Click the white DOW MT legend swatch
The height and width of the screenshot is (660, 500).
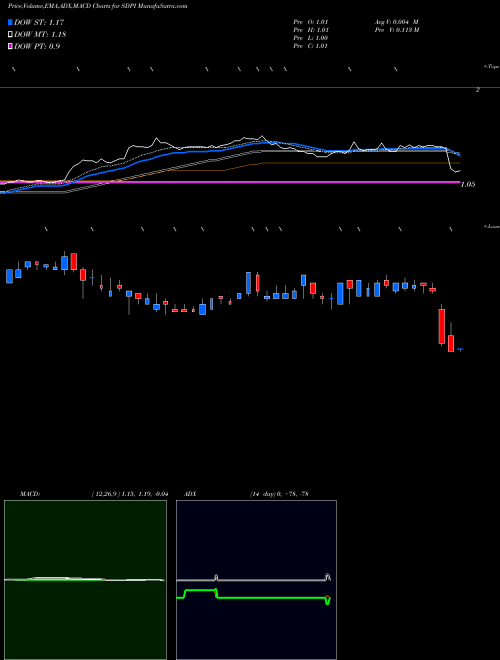[x=10, y=34]
